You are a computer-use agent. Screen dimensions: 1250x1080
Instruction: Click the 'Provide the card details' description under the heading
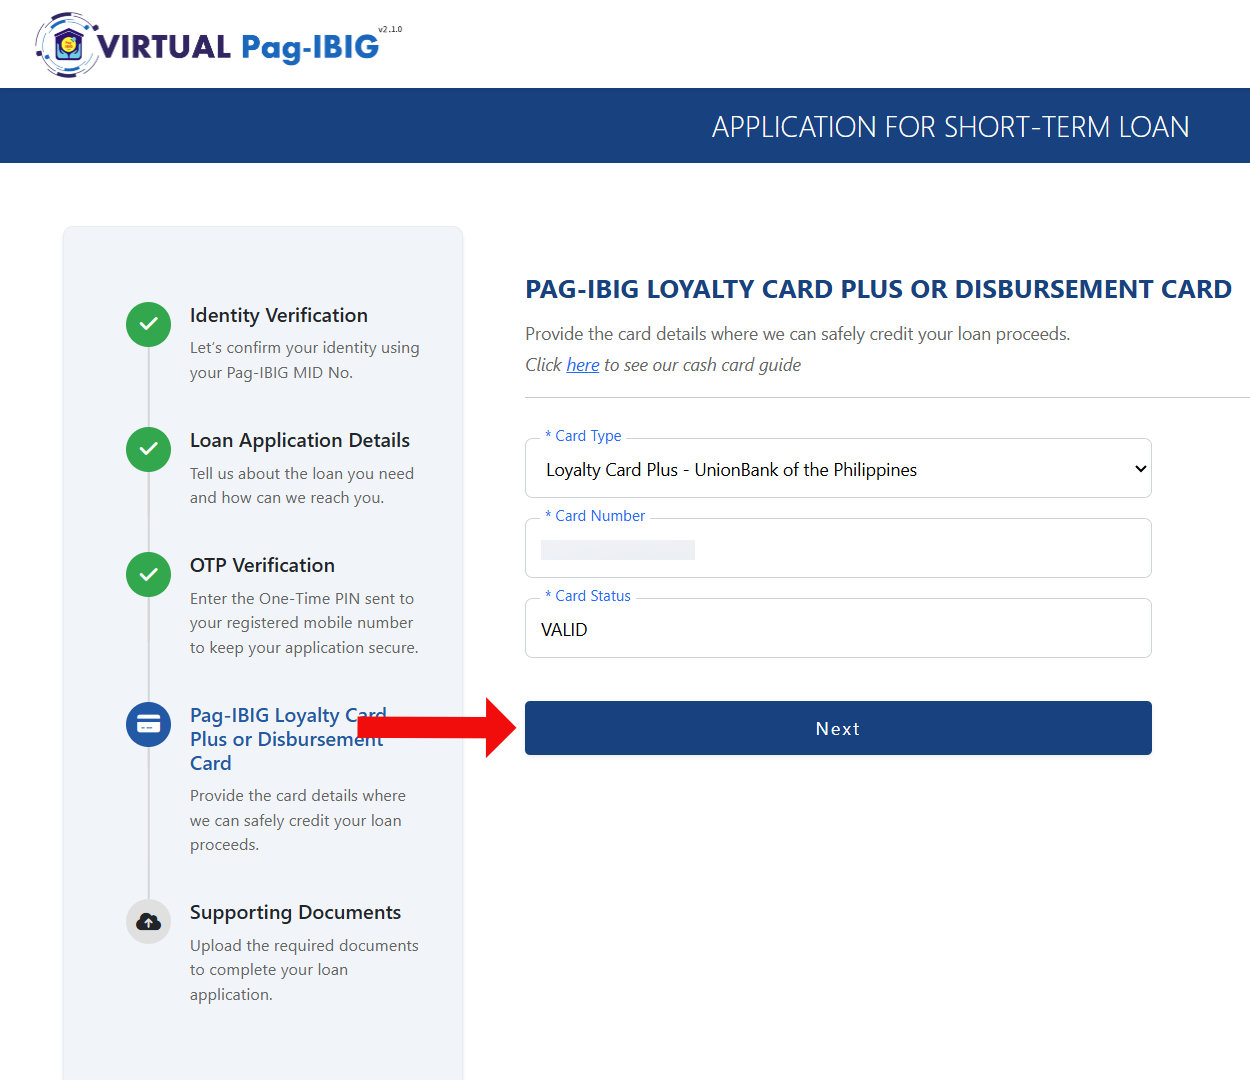(797, 334)
